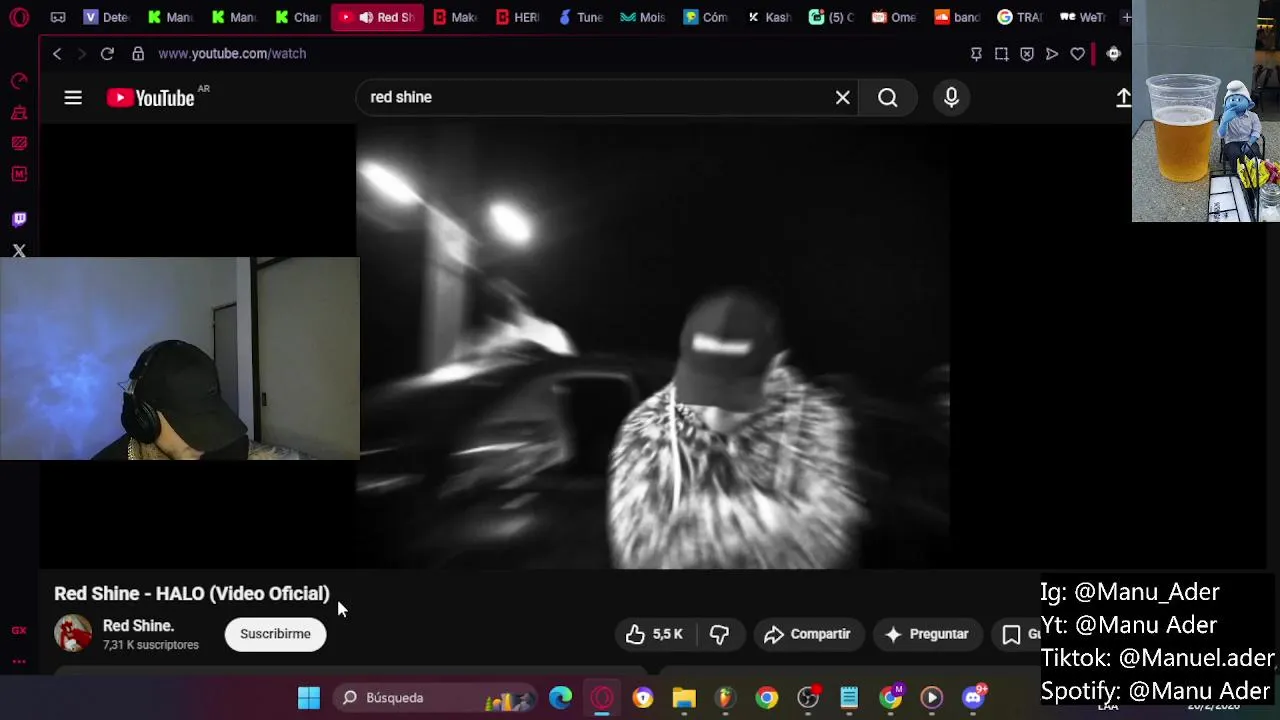The height and width of the screenshot is (720, 1280).
Task: Switch to the 'Kash' tab
Action: [x=769, y=17]
